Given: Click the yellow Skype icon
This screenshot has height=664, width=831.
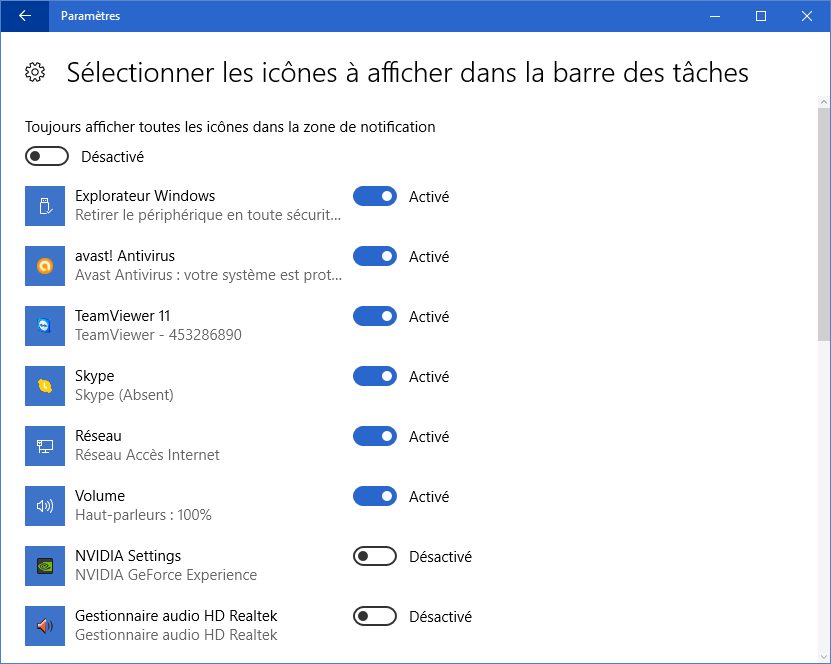Looking at the screenshot, I should [44, 386].
